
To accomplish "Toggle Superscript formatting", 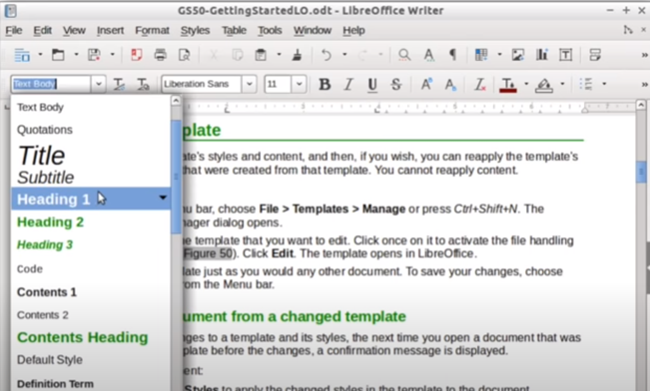I will pyautogui.click(x=426, y=85).
